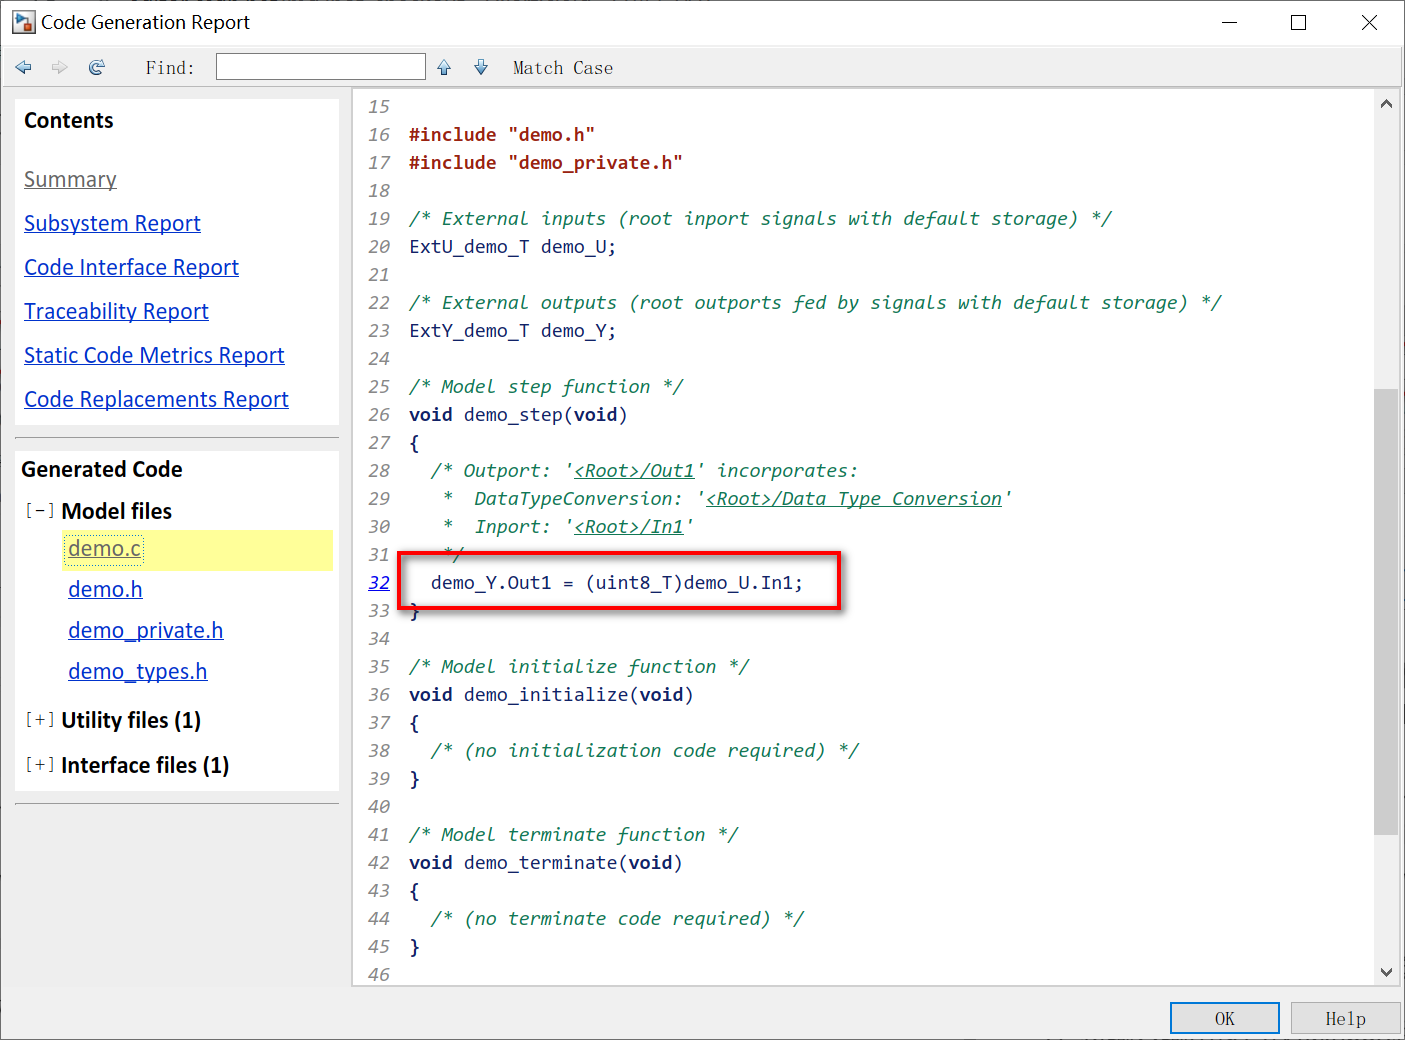The width and height of the screenshot is (1405, 1040).
Task: Focus the Find text input field
Action: [x=321, y=67]
